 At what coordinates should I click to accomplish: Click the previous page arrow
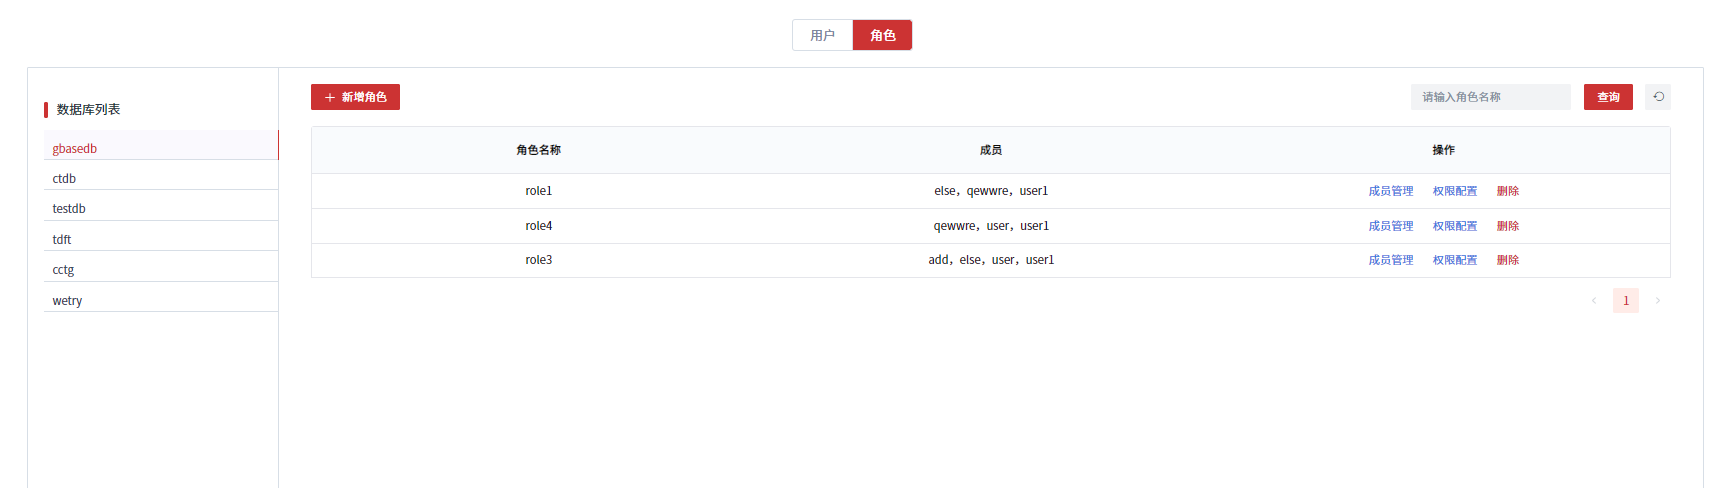click(x=1593, y=301)
